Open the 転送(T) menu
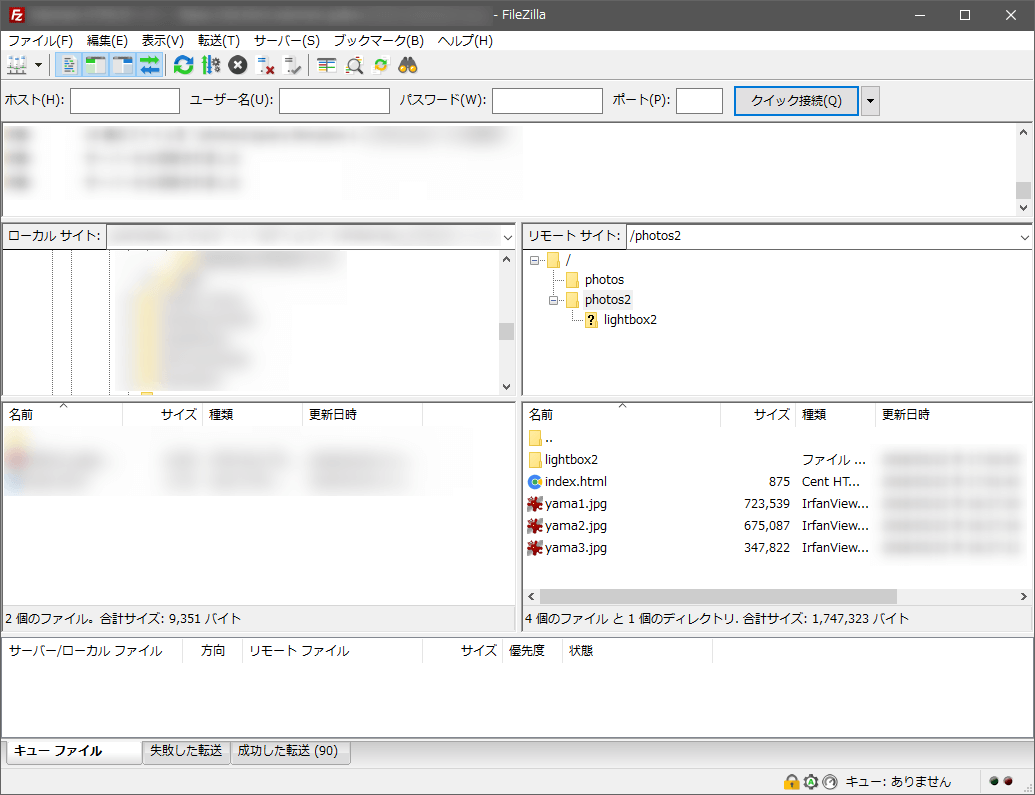This screenshot has width=1035, height=795. coord(218,41)
